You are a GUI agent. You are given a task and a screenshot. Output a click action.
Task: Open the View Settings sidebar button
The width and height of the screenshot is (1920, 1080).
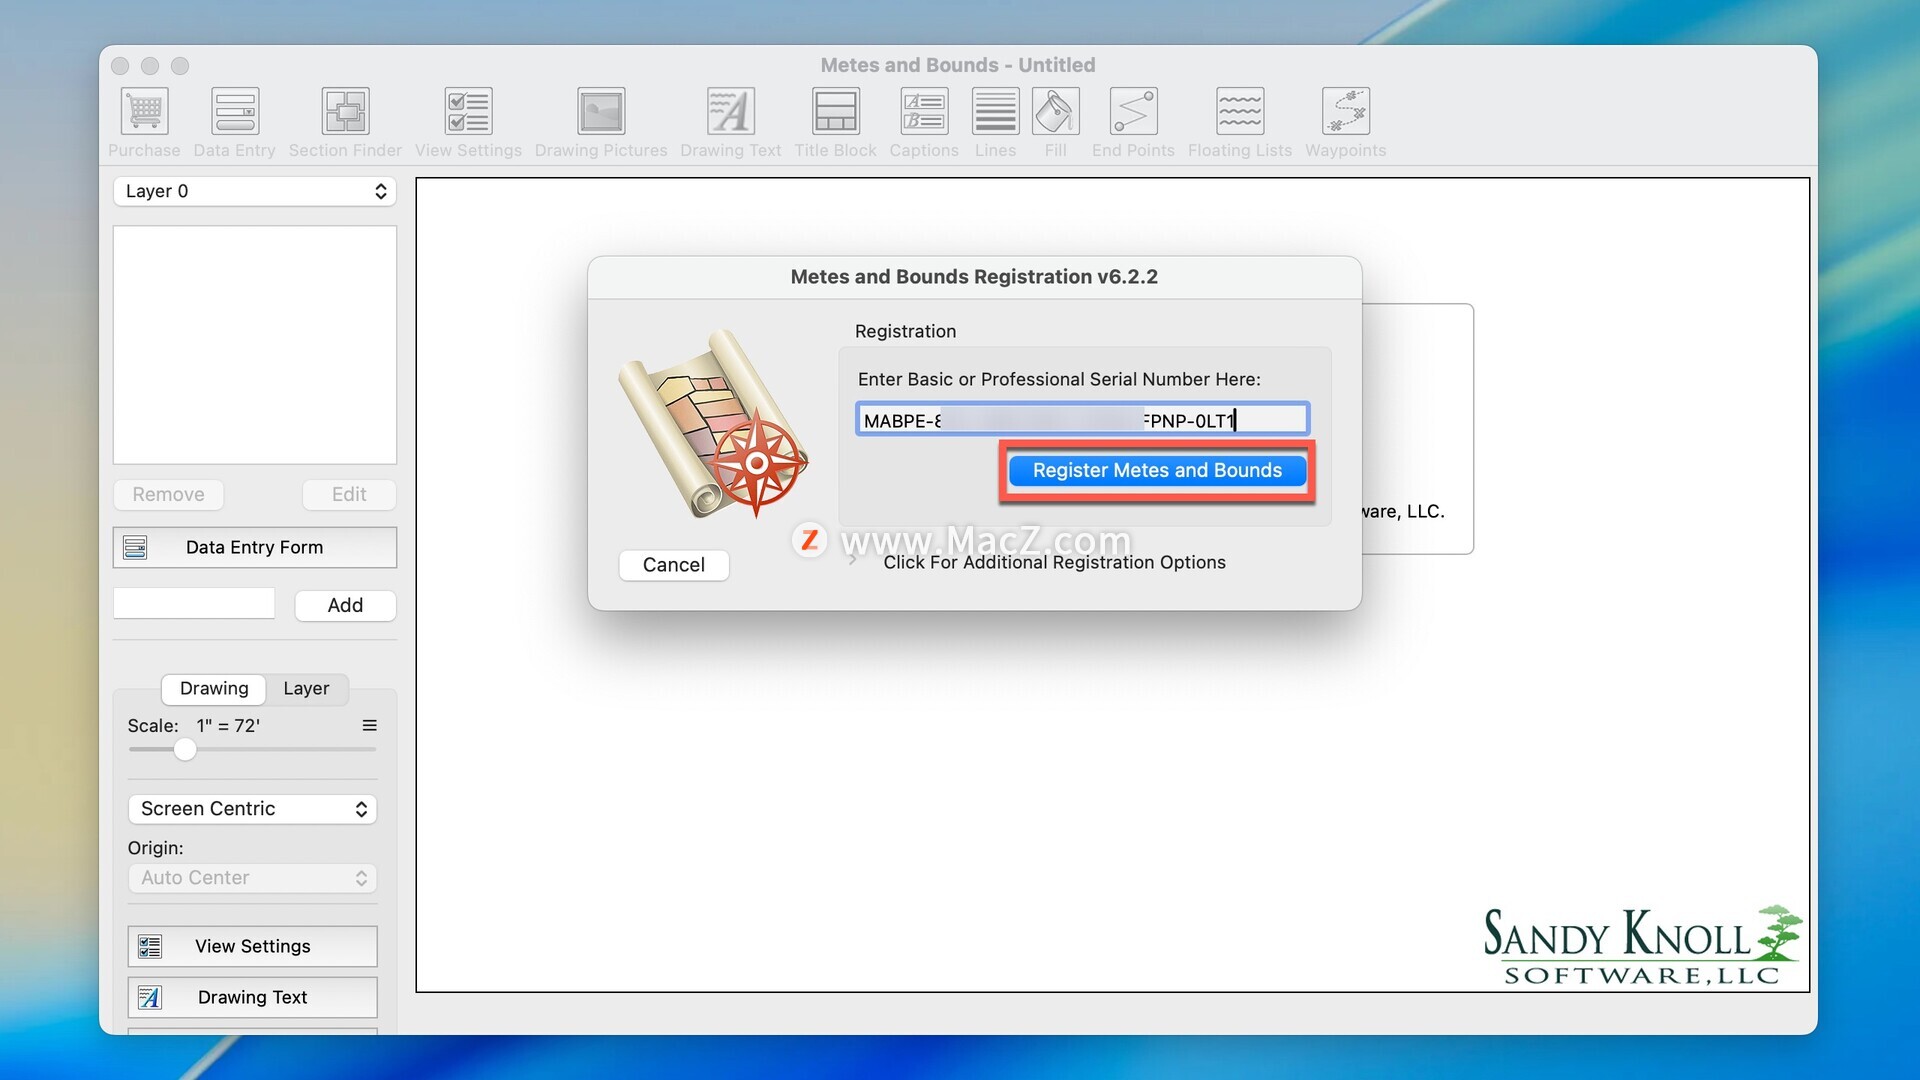[x=253, y=946]
